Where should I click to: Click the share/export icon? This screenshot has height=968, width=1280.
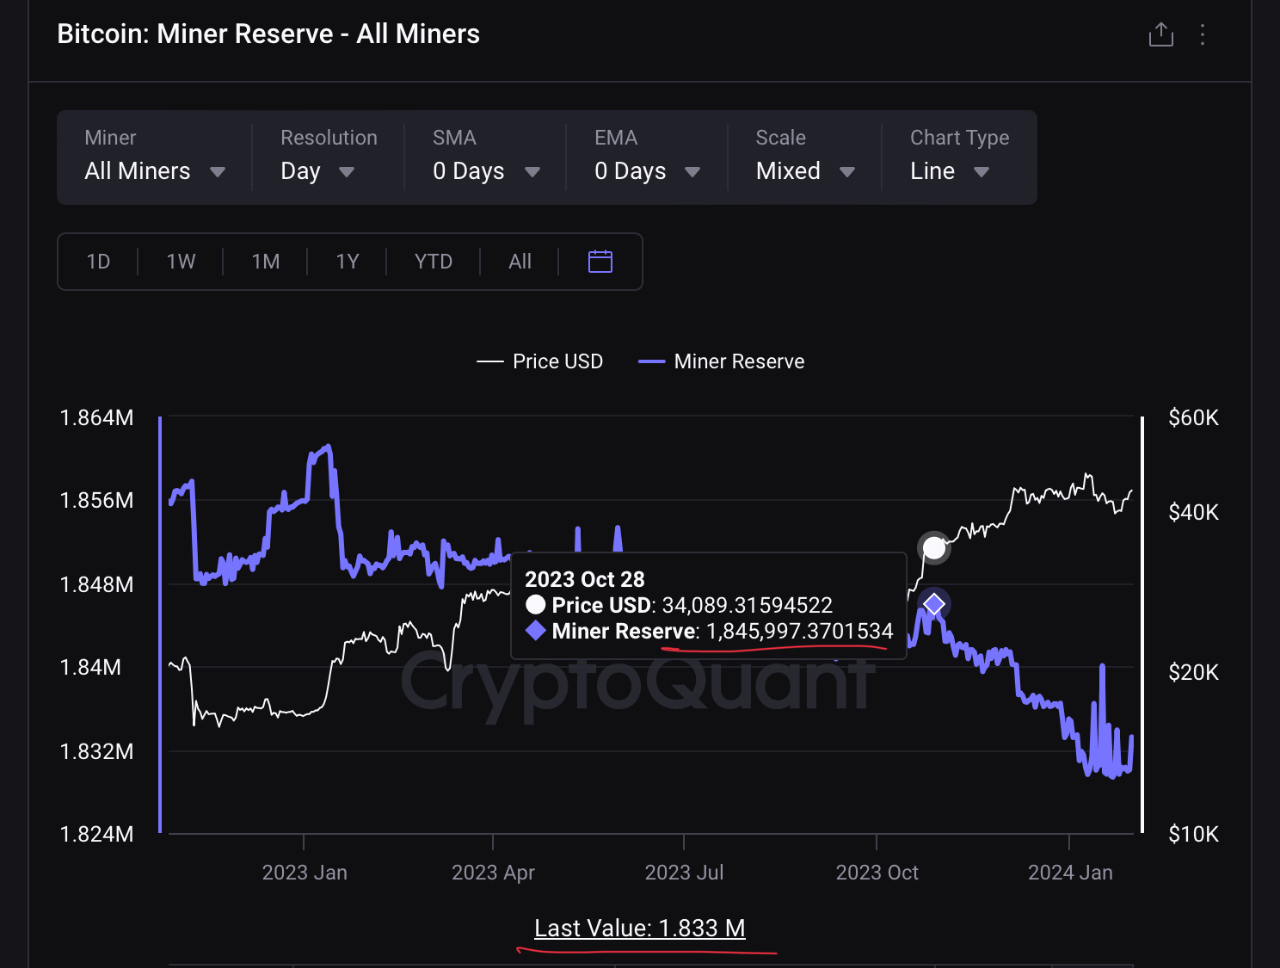click(1160, 35)
